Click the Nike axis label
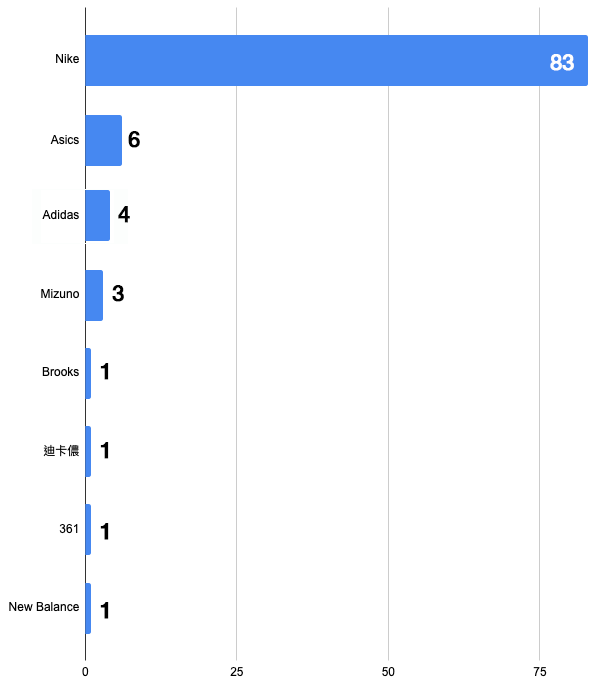 (x=67, y=59)
